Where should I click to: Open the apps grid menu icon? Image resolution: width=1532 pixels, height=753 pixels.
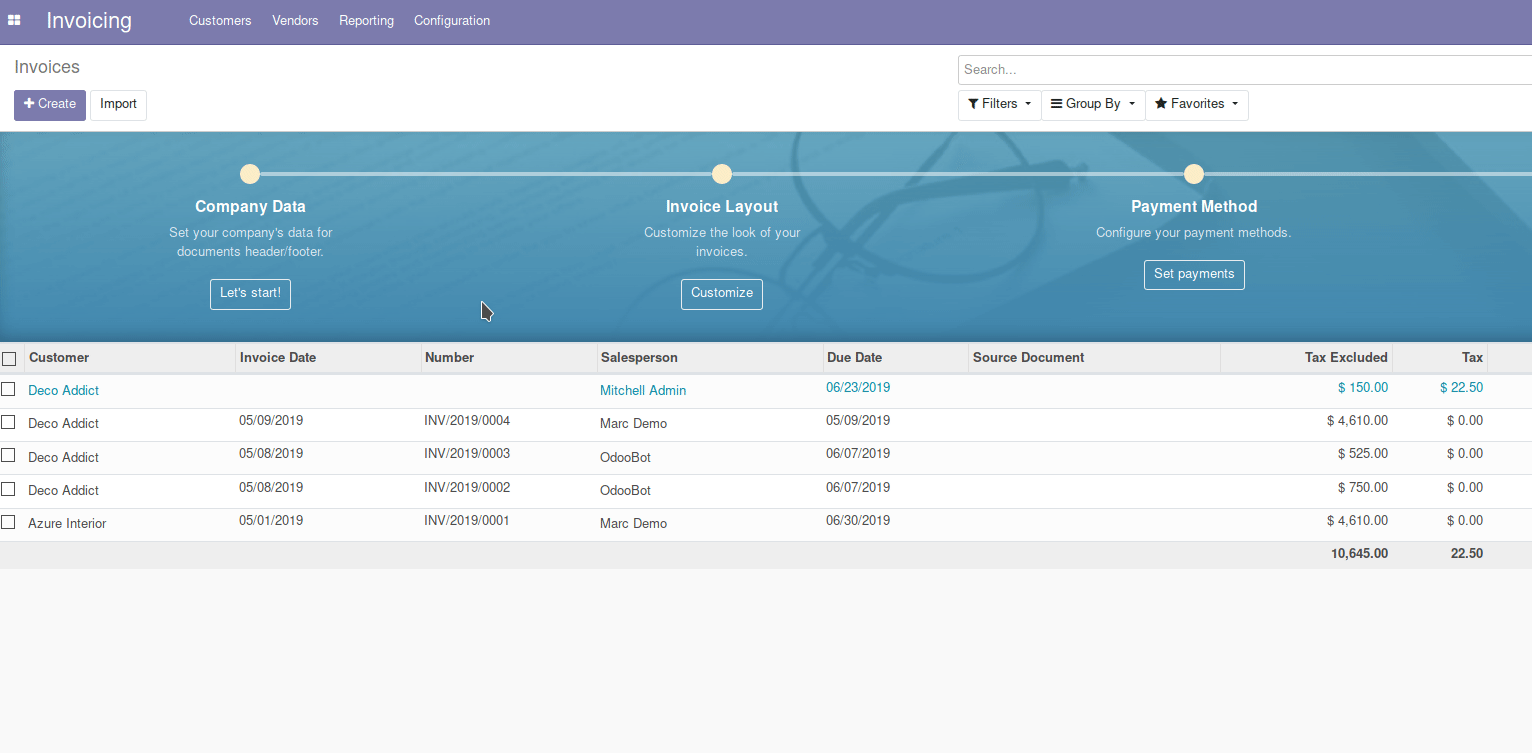pos(14,20)
